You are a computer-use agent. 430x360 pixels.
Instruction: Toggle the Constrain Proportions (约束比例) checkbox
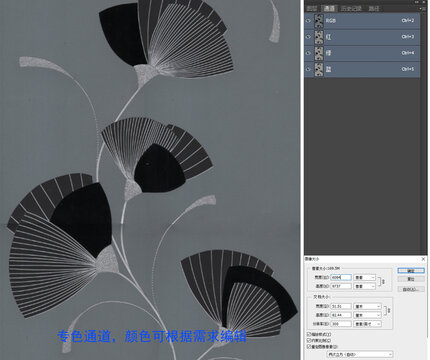tap(309, 340)
